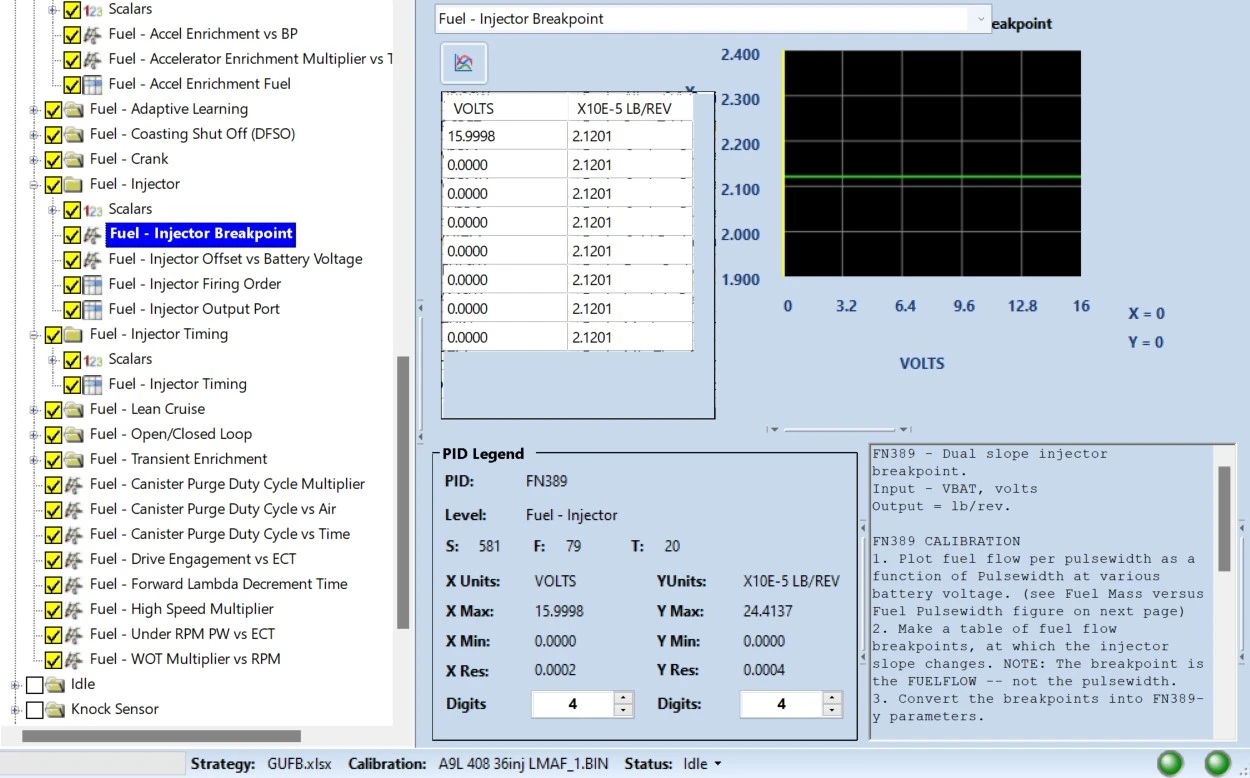Expand Scalars under Fuel - Injector
Viewport: 1250px width, 778px height.
[54, 209]
